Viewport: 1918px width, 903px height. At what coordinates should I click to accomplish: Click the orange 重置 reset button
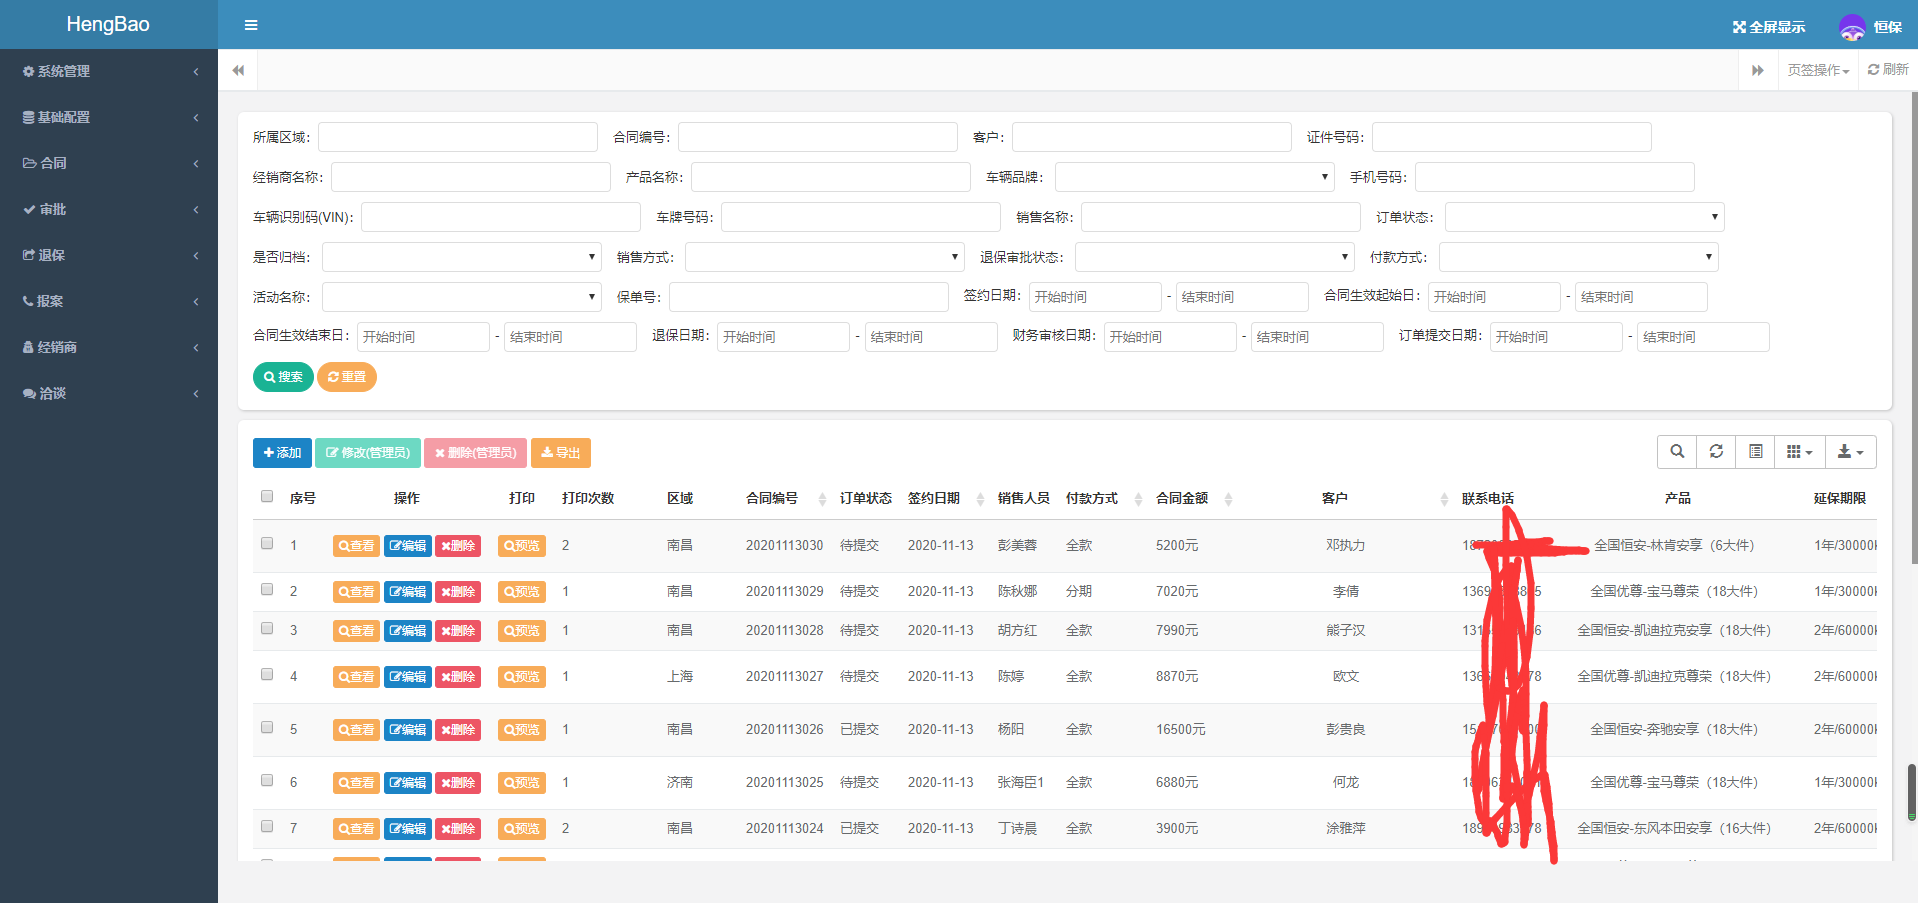(347, 377)
